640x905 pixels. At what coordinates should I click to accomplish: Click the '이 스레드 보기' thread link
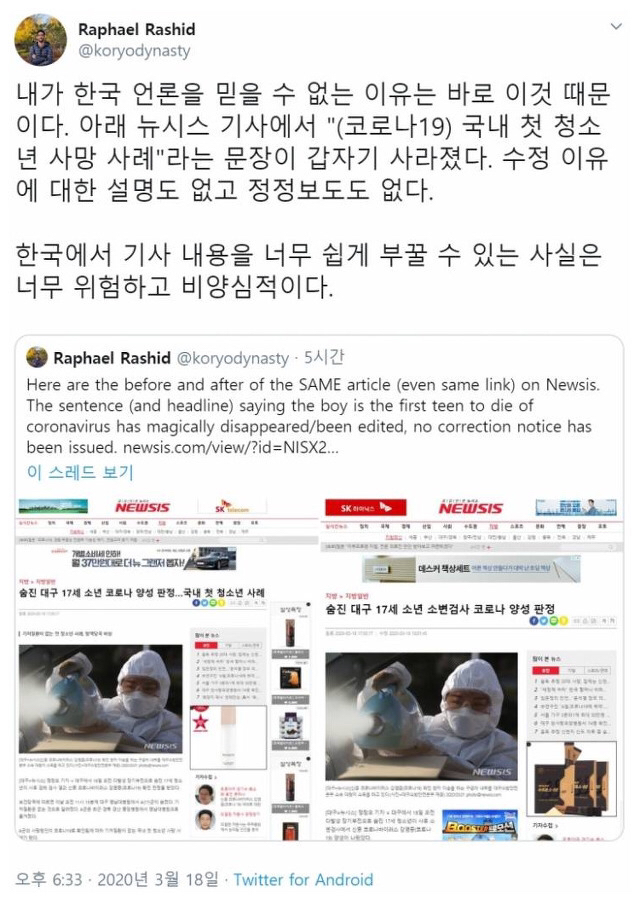pos(80,472)
